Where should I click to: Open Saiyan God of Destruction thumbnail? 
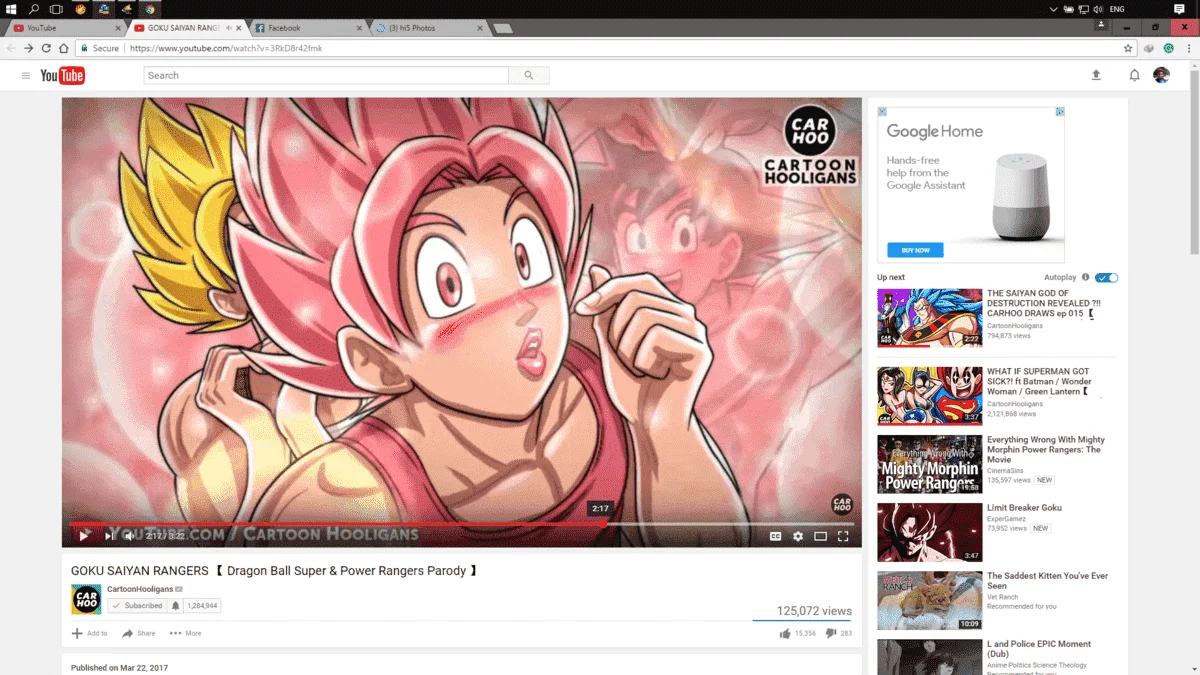930,318
